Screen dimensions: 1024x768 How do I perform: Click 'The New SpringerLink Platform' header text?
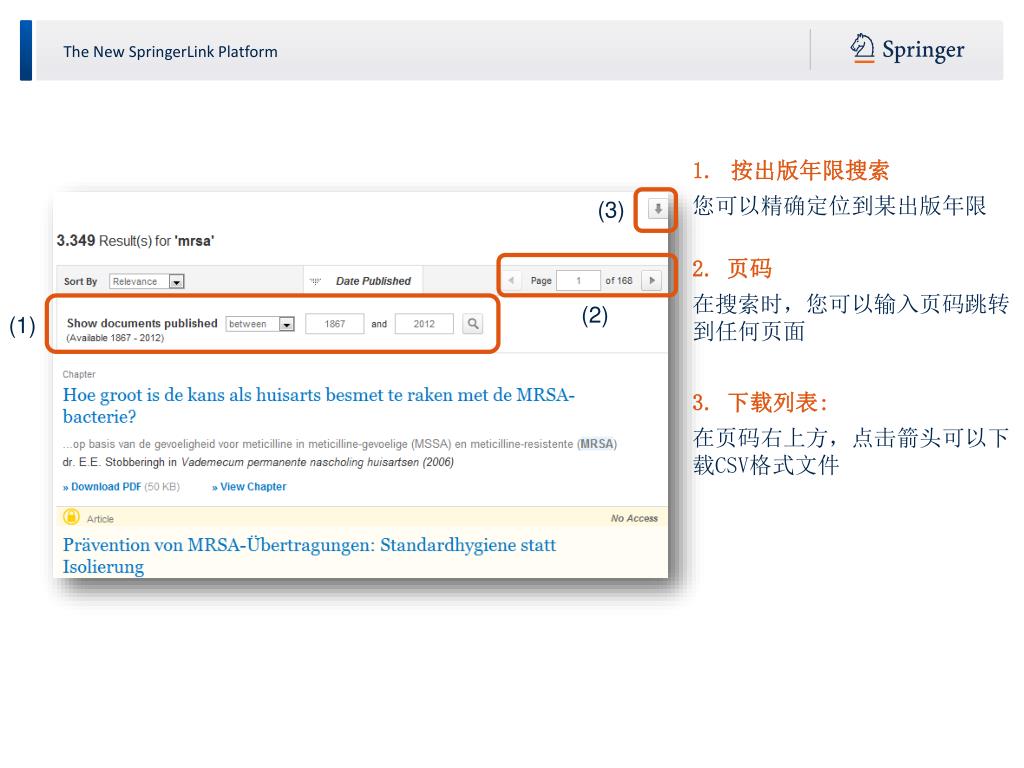170,52
